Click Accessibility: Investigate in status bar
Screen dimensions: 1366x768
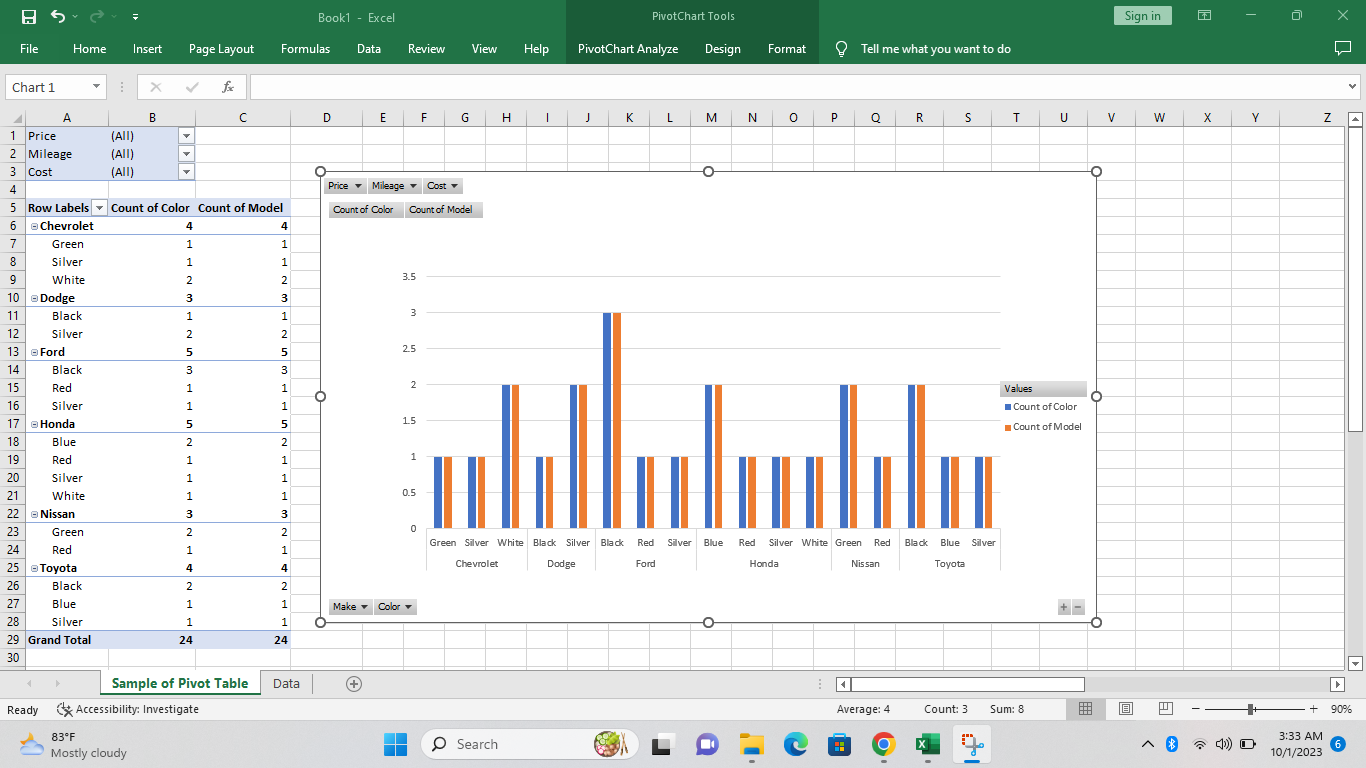coord(127,709)
